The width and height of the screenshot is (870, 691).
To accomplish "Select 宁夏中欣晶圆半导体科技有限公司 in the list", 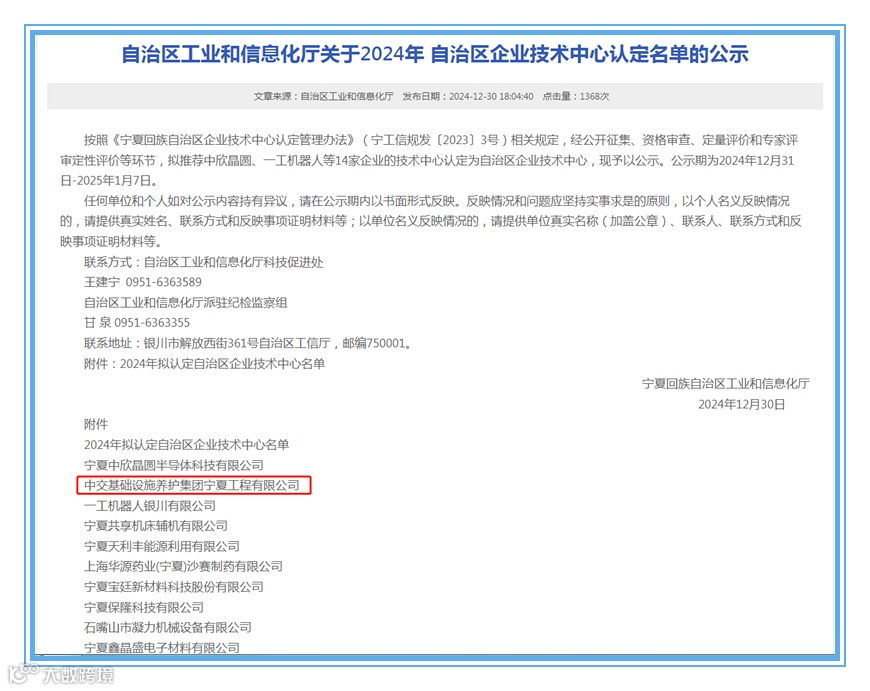I will [x=174, y=465].
